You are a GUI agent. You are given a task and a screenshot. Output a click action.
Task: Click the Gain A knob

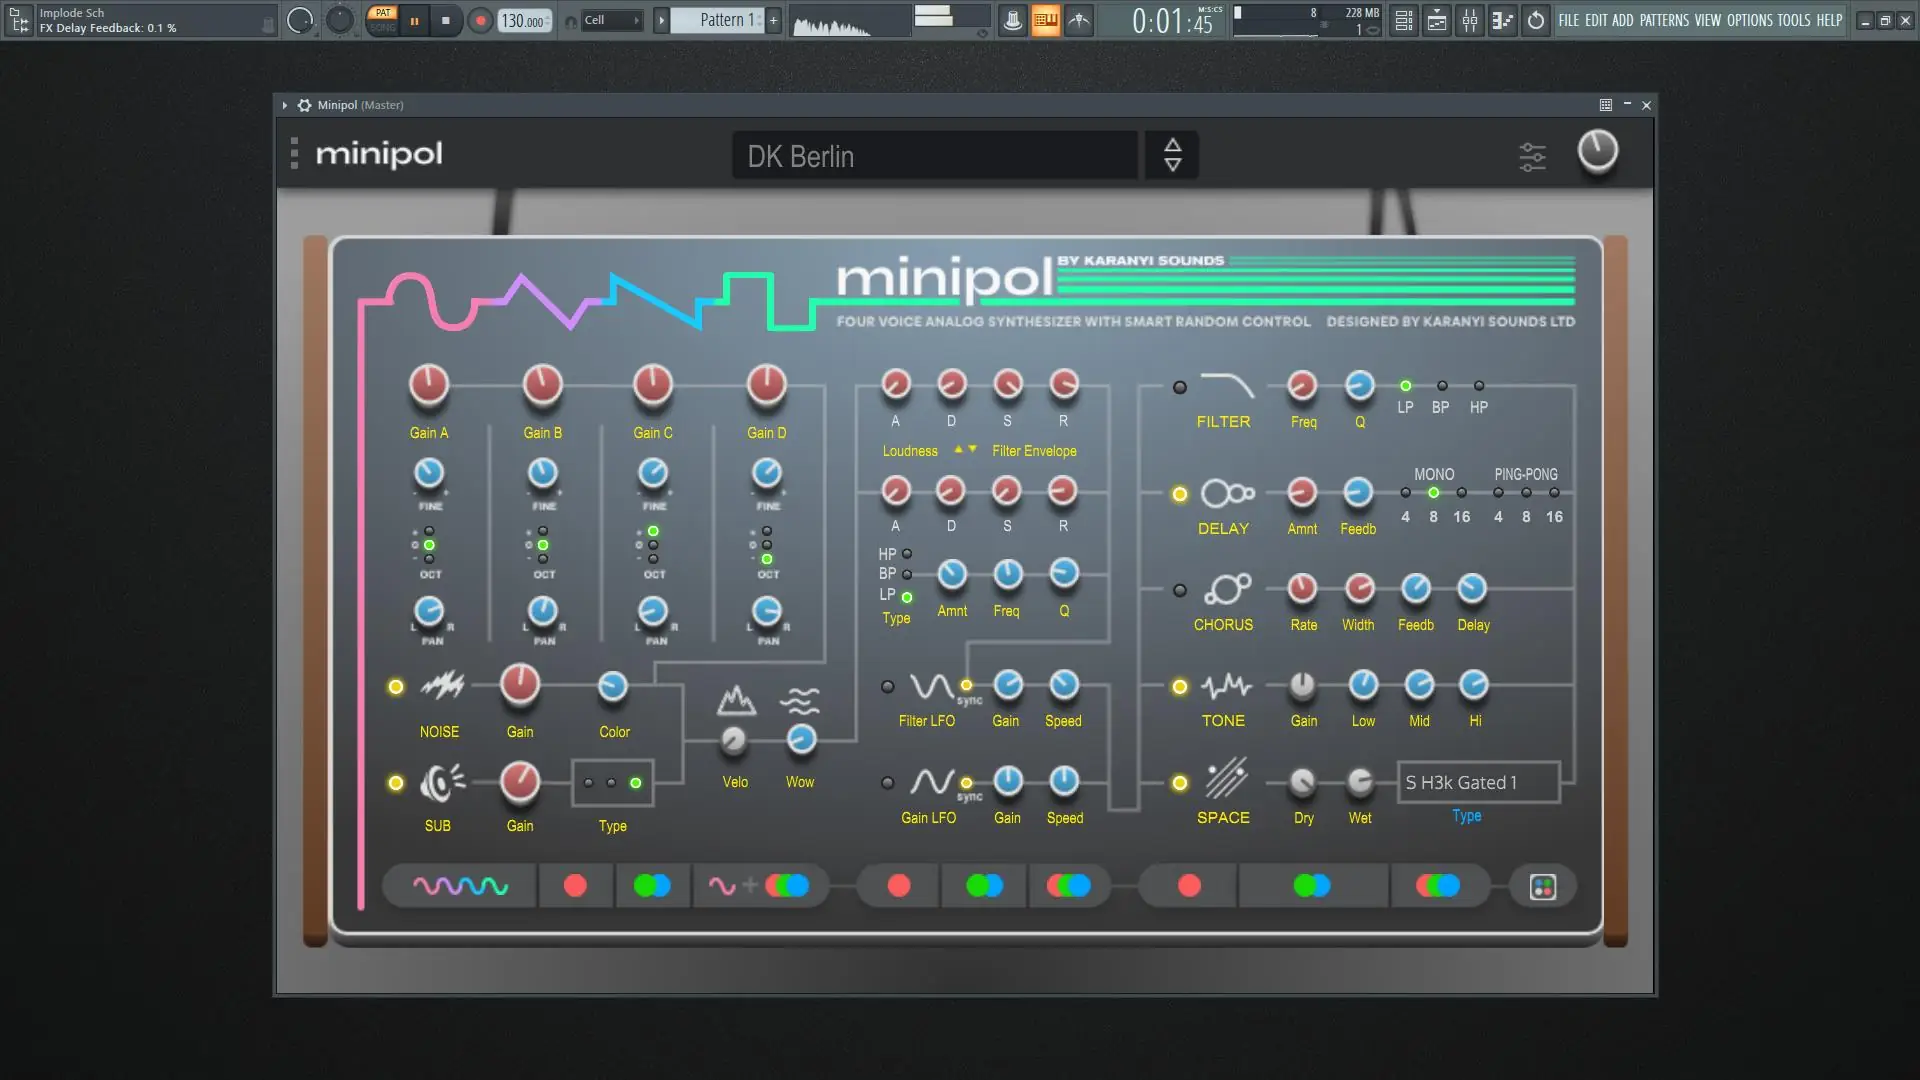pos(429,385)
